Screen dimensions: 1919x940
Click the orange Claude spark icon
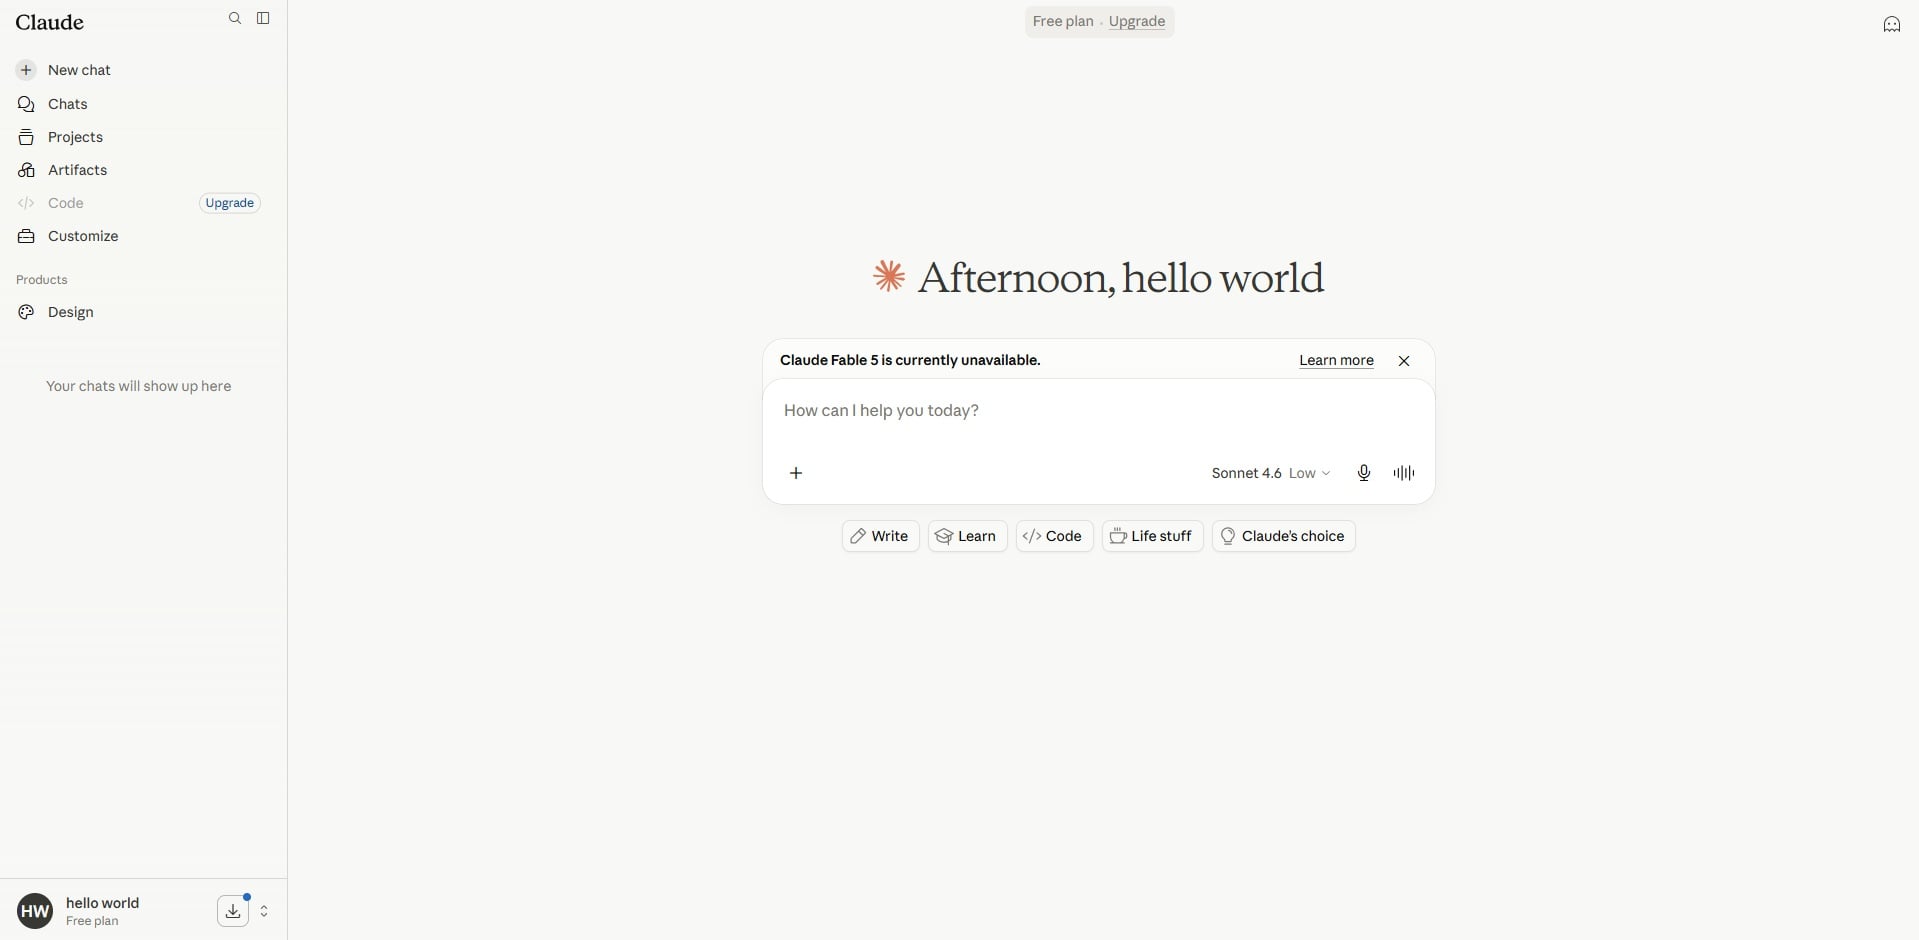point(889,276)
